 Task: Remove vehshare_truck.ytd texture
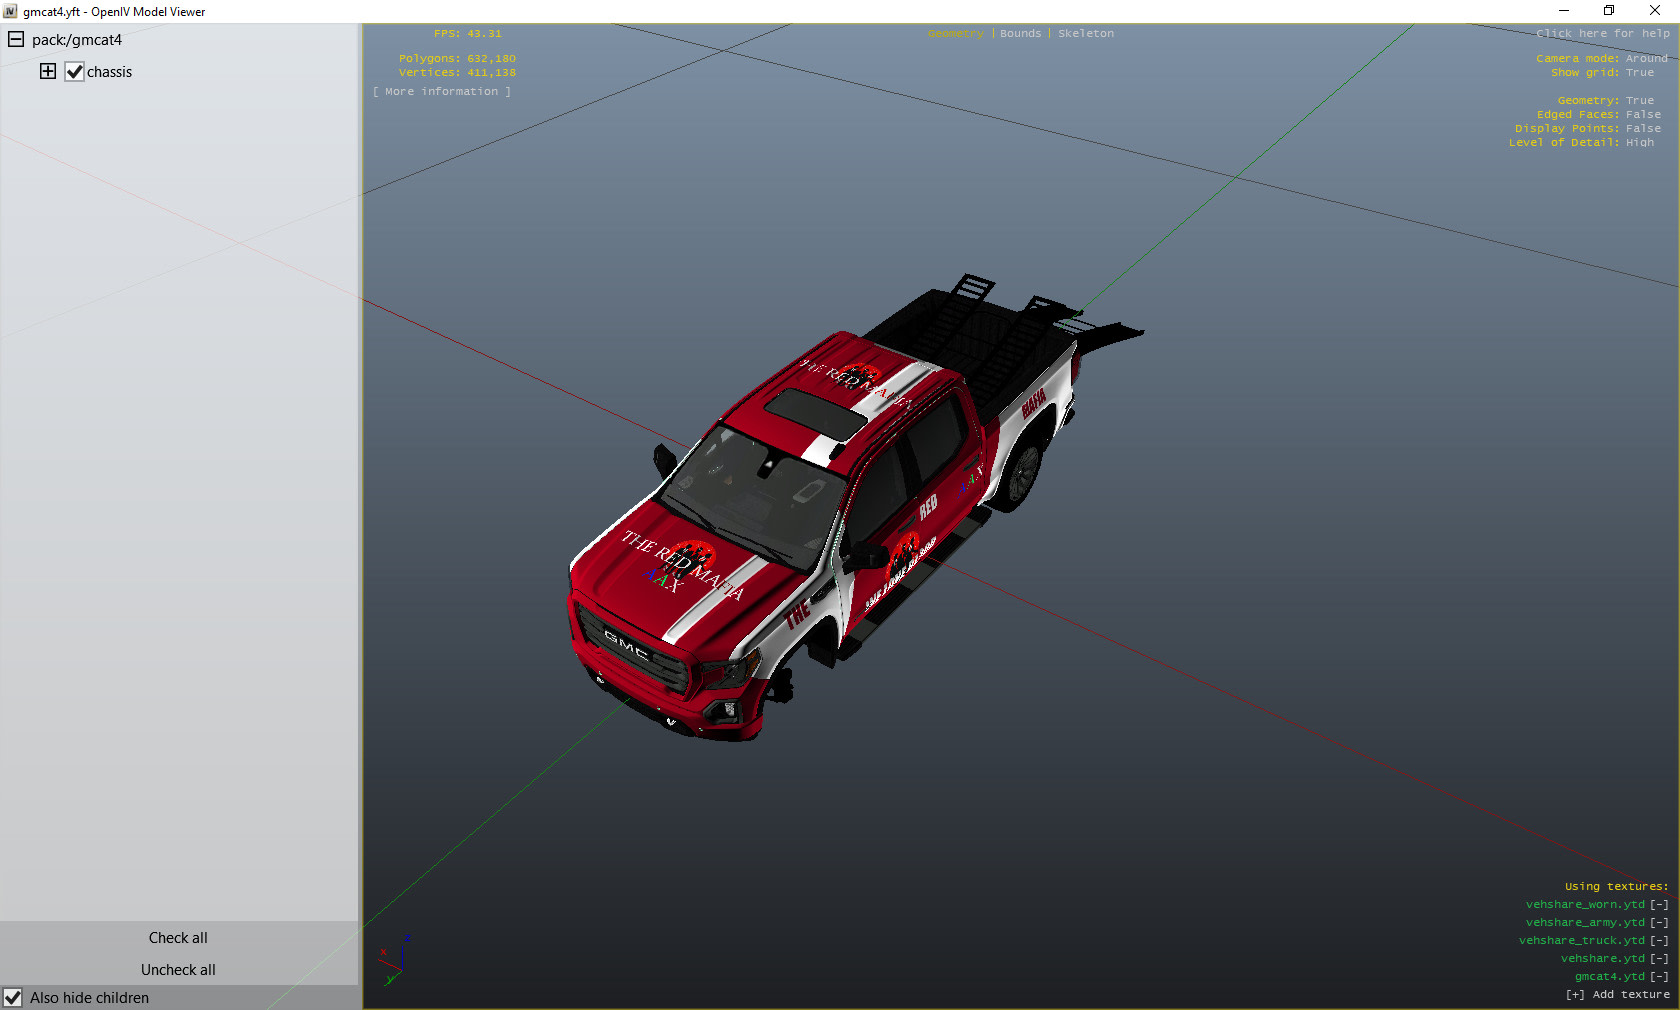(1659, 941)
